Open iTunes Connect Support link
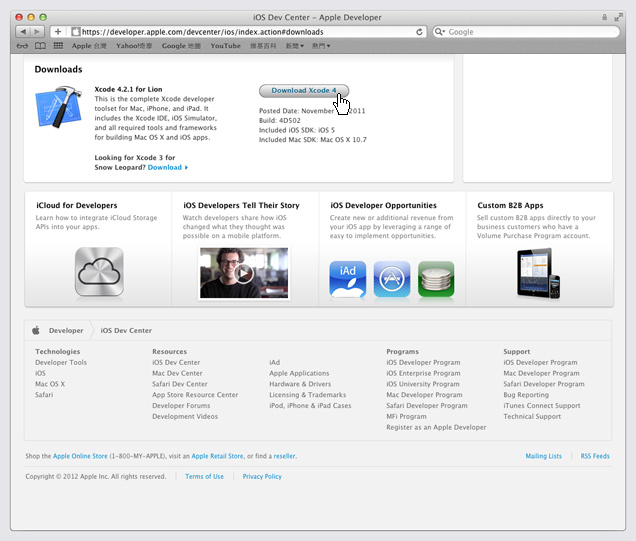The height and width of the screenshot is (541, 636). tap(542, 406)
